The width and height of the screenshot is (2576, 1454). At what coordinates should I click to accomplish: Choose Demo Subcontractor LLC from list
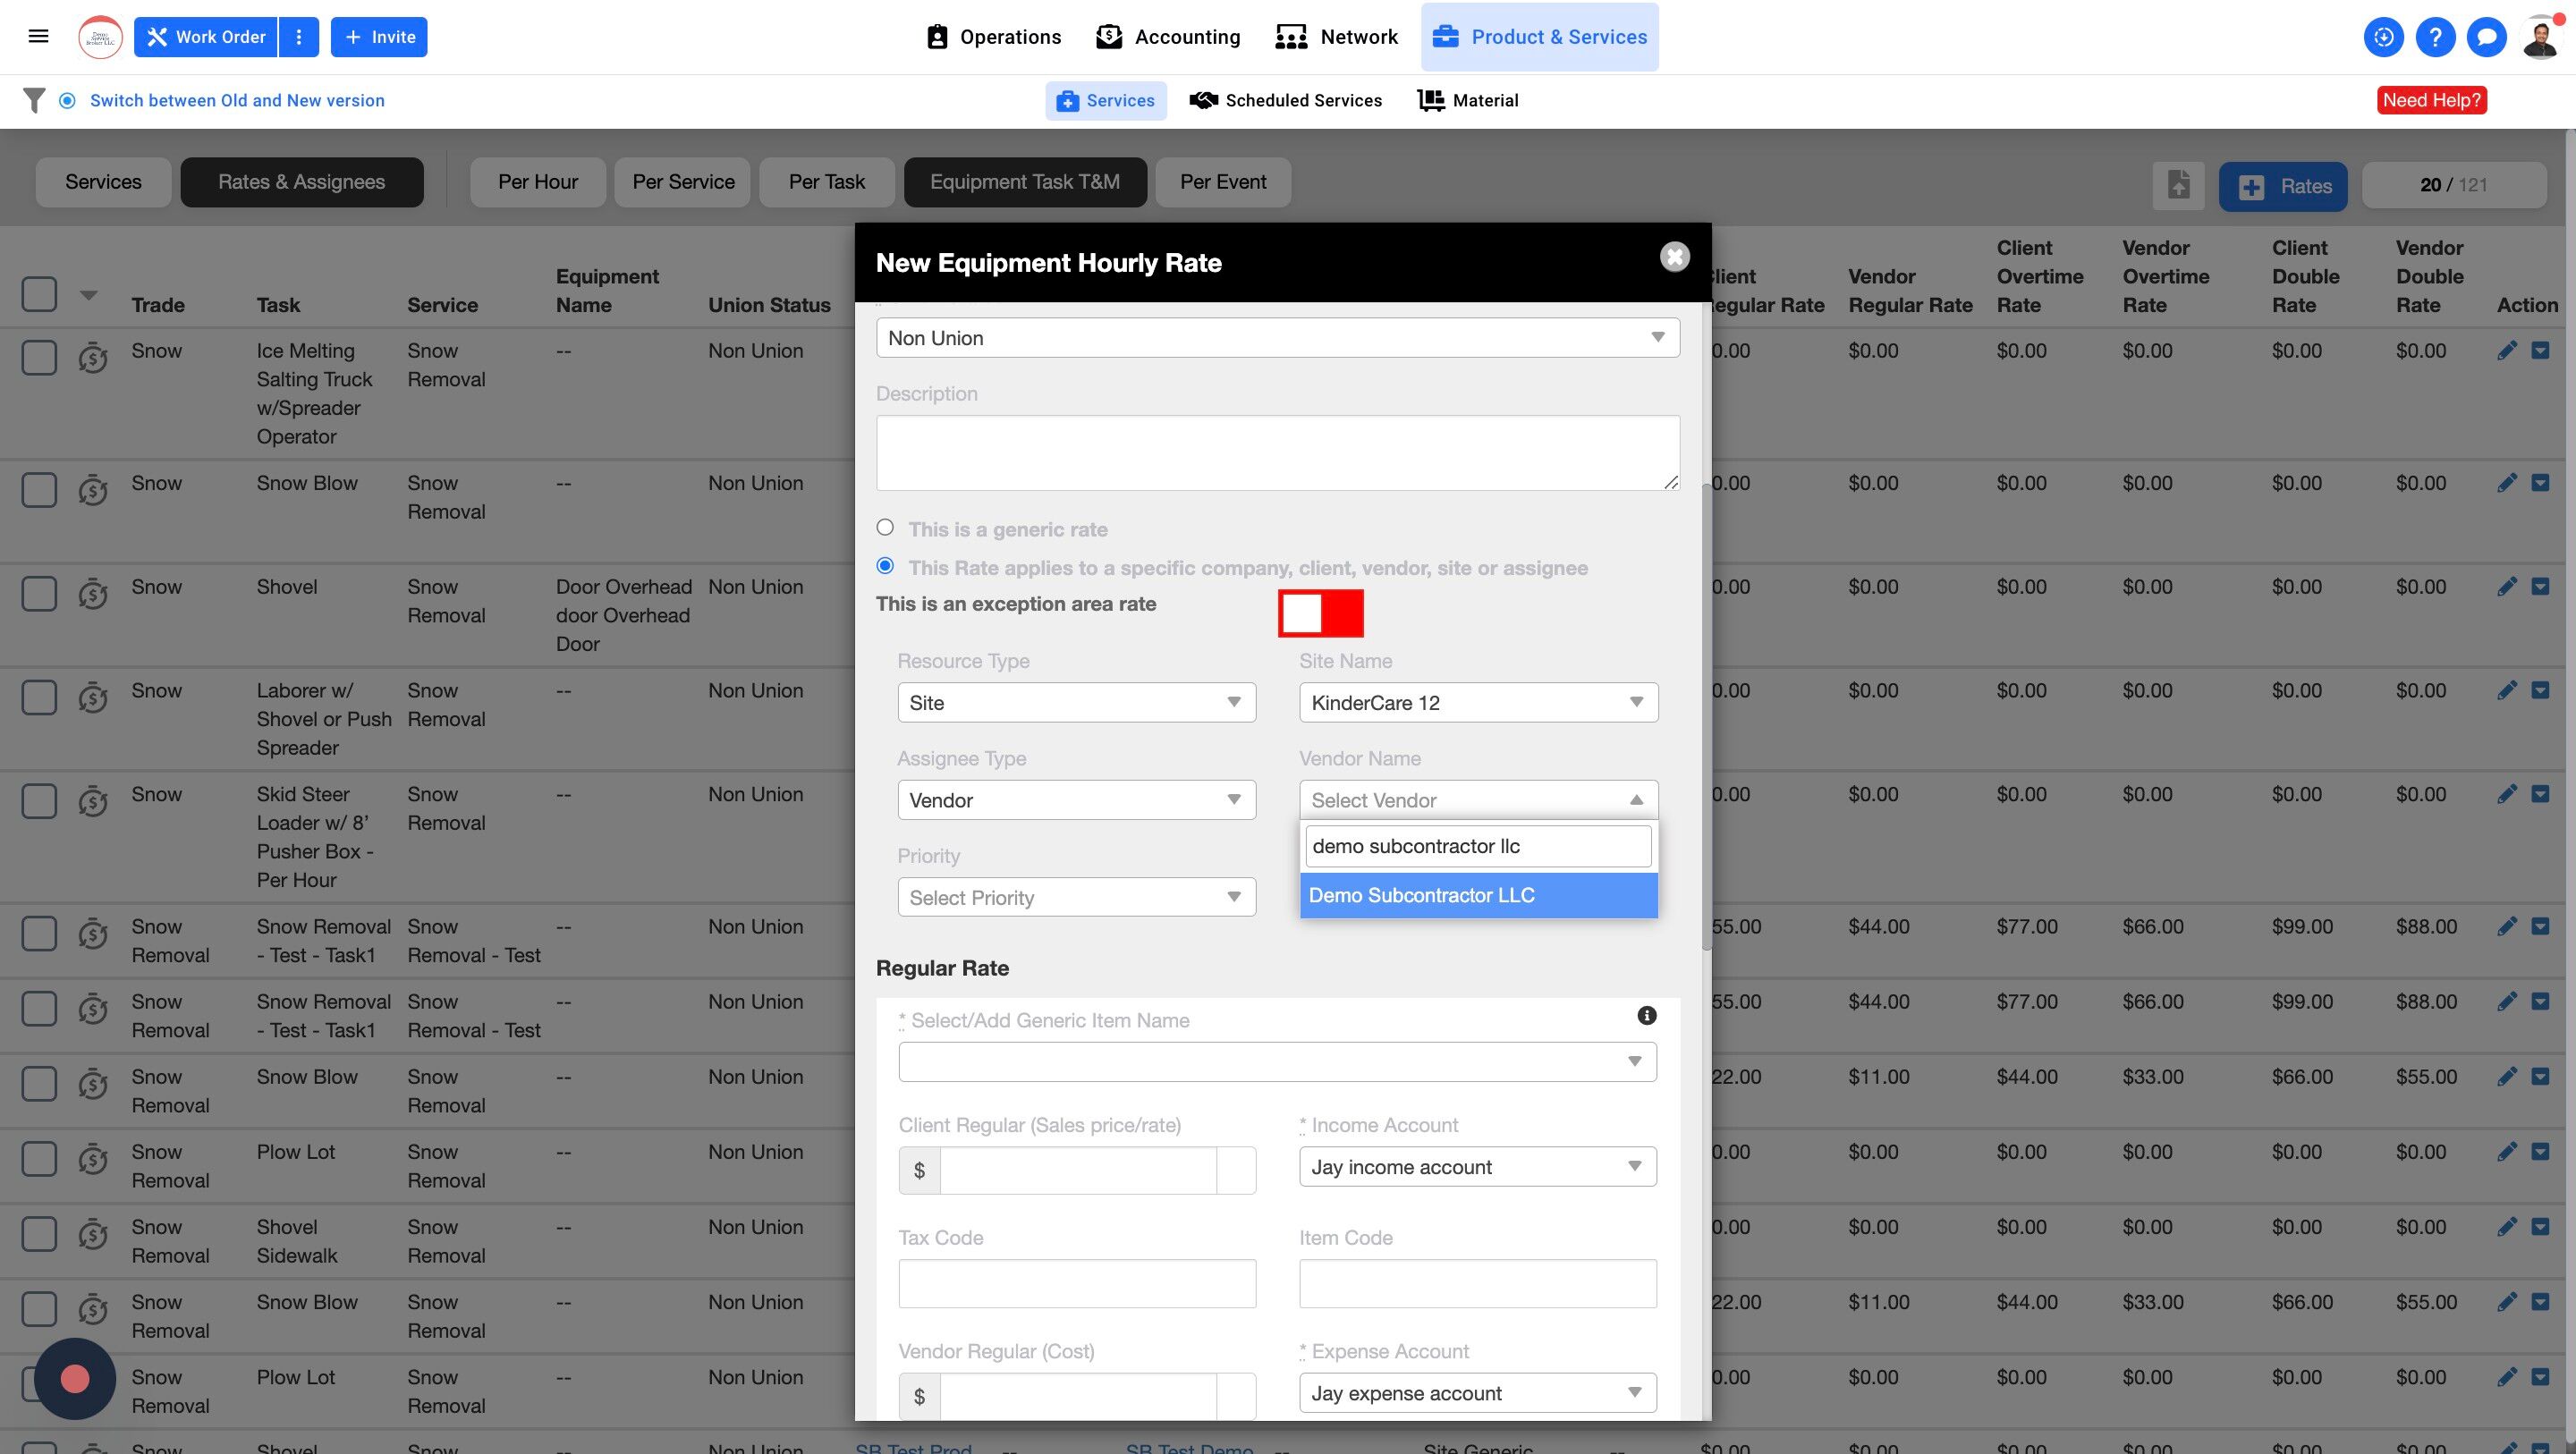pos(1478,895)
